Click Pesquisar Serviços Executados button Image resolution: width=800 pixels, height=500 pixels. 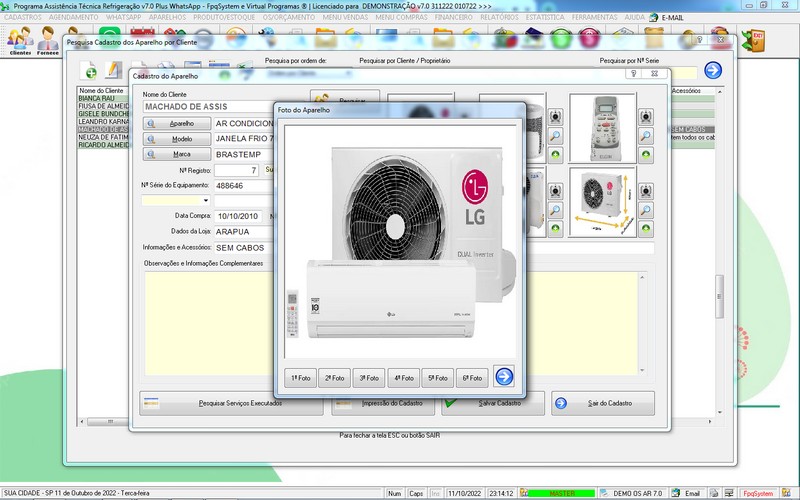pos(231,403)
